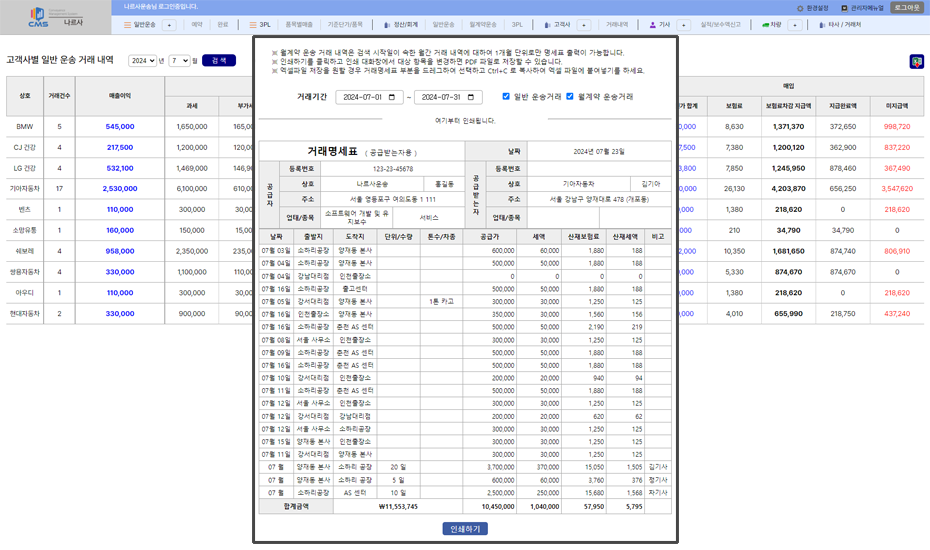930x550 pixels.
Task: Click the 인쇄하기 print button
Action: tap(465, 529)
